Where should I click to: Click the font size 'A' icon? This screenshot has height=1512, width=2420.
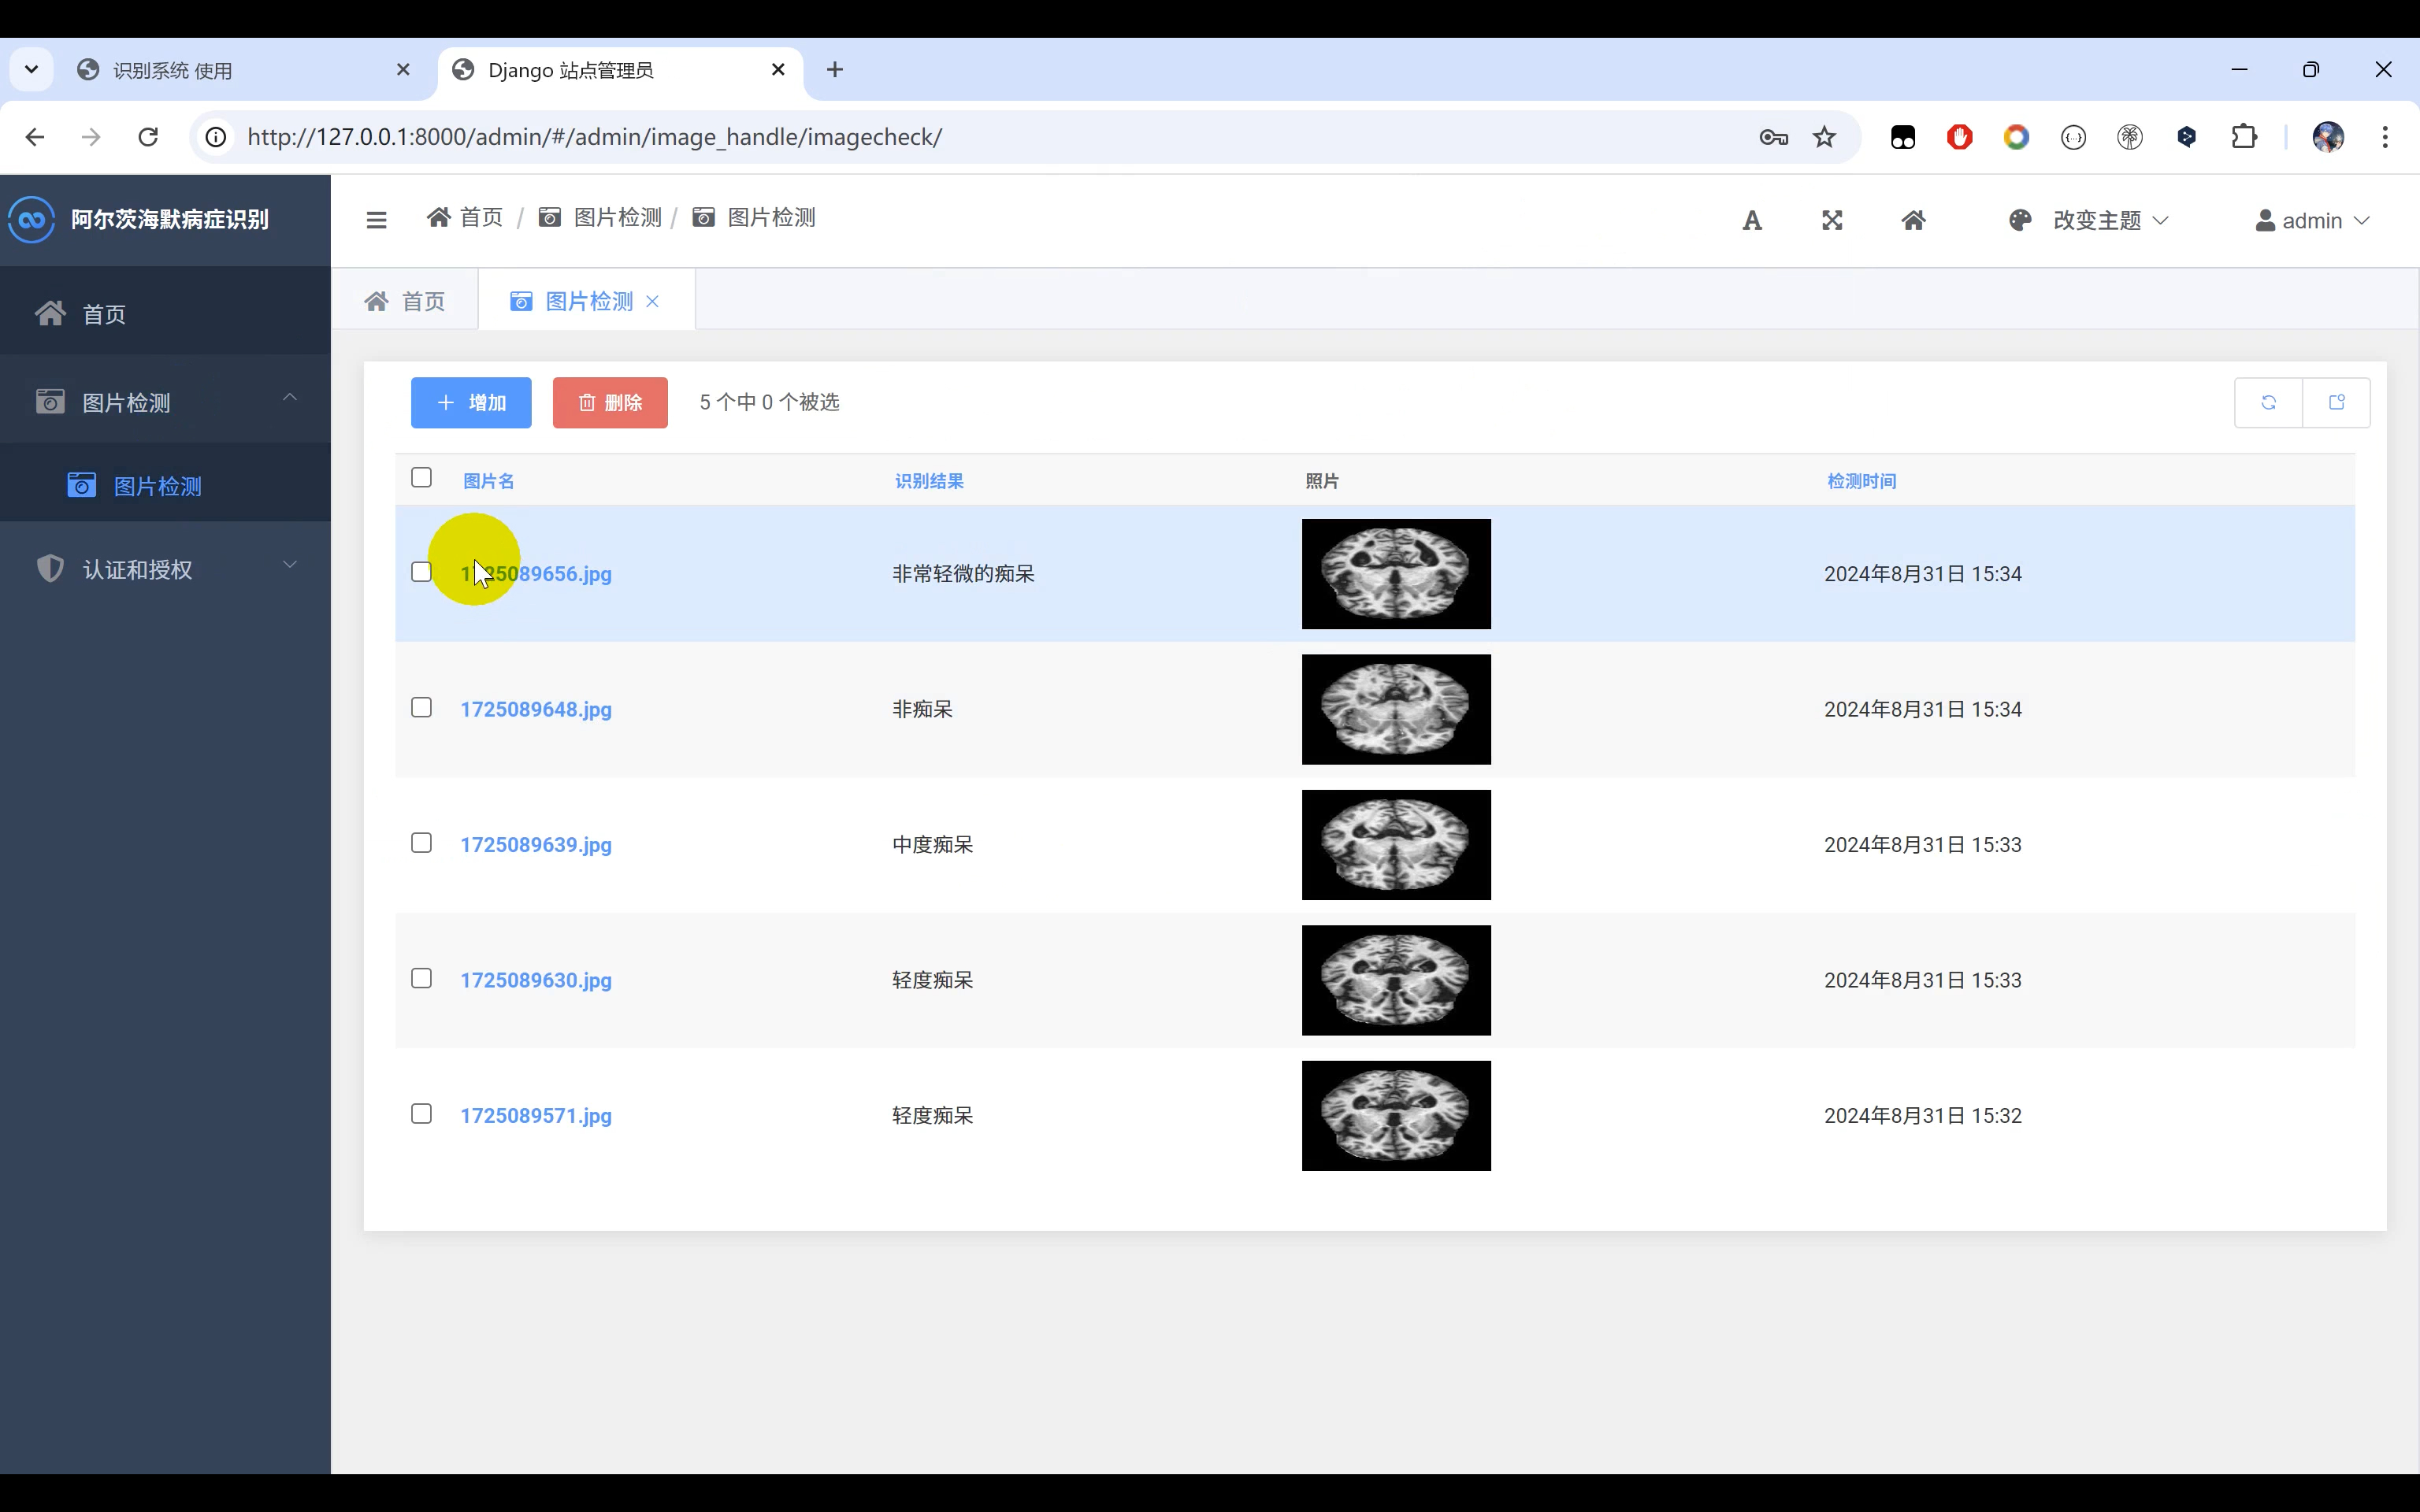coord(1751,221)
